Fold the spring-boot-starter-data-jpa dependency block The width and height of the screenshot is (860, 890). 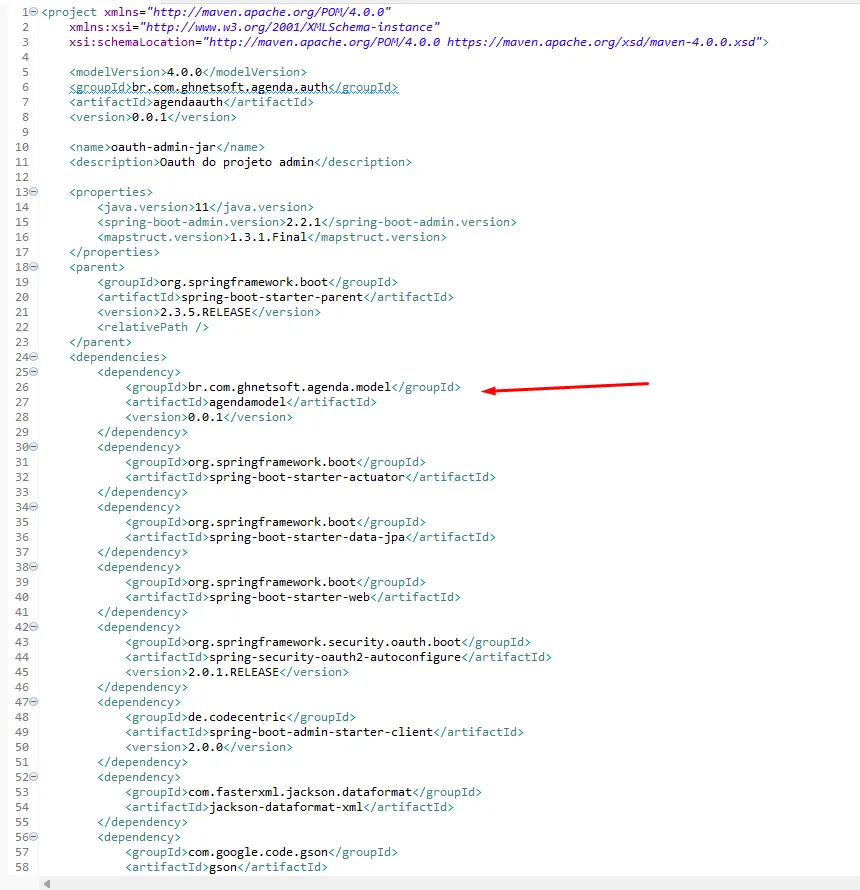pyautogui.click(x=35, y=507)
